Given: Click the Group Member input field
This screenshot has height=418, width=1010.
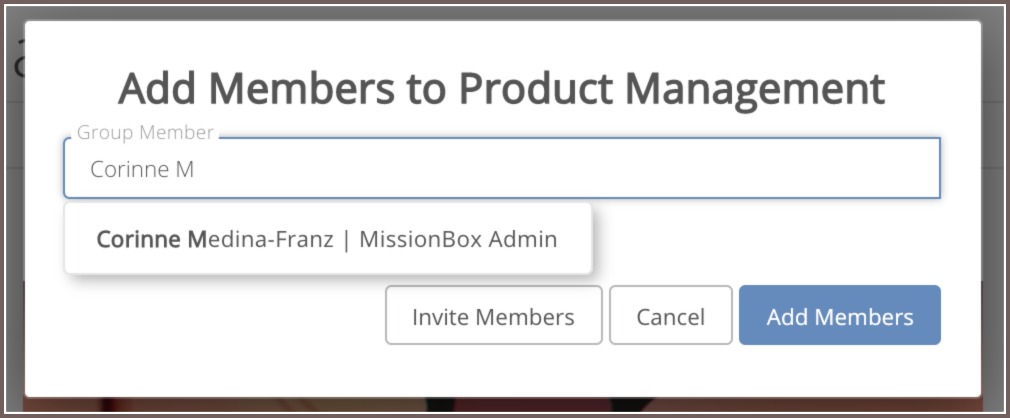Looking at the screenshot, I should (502, 168).
